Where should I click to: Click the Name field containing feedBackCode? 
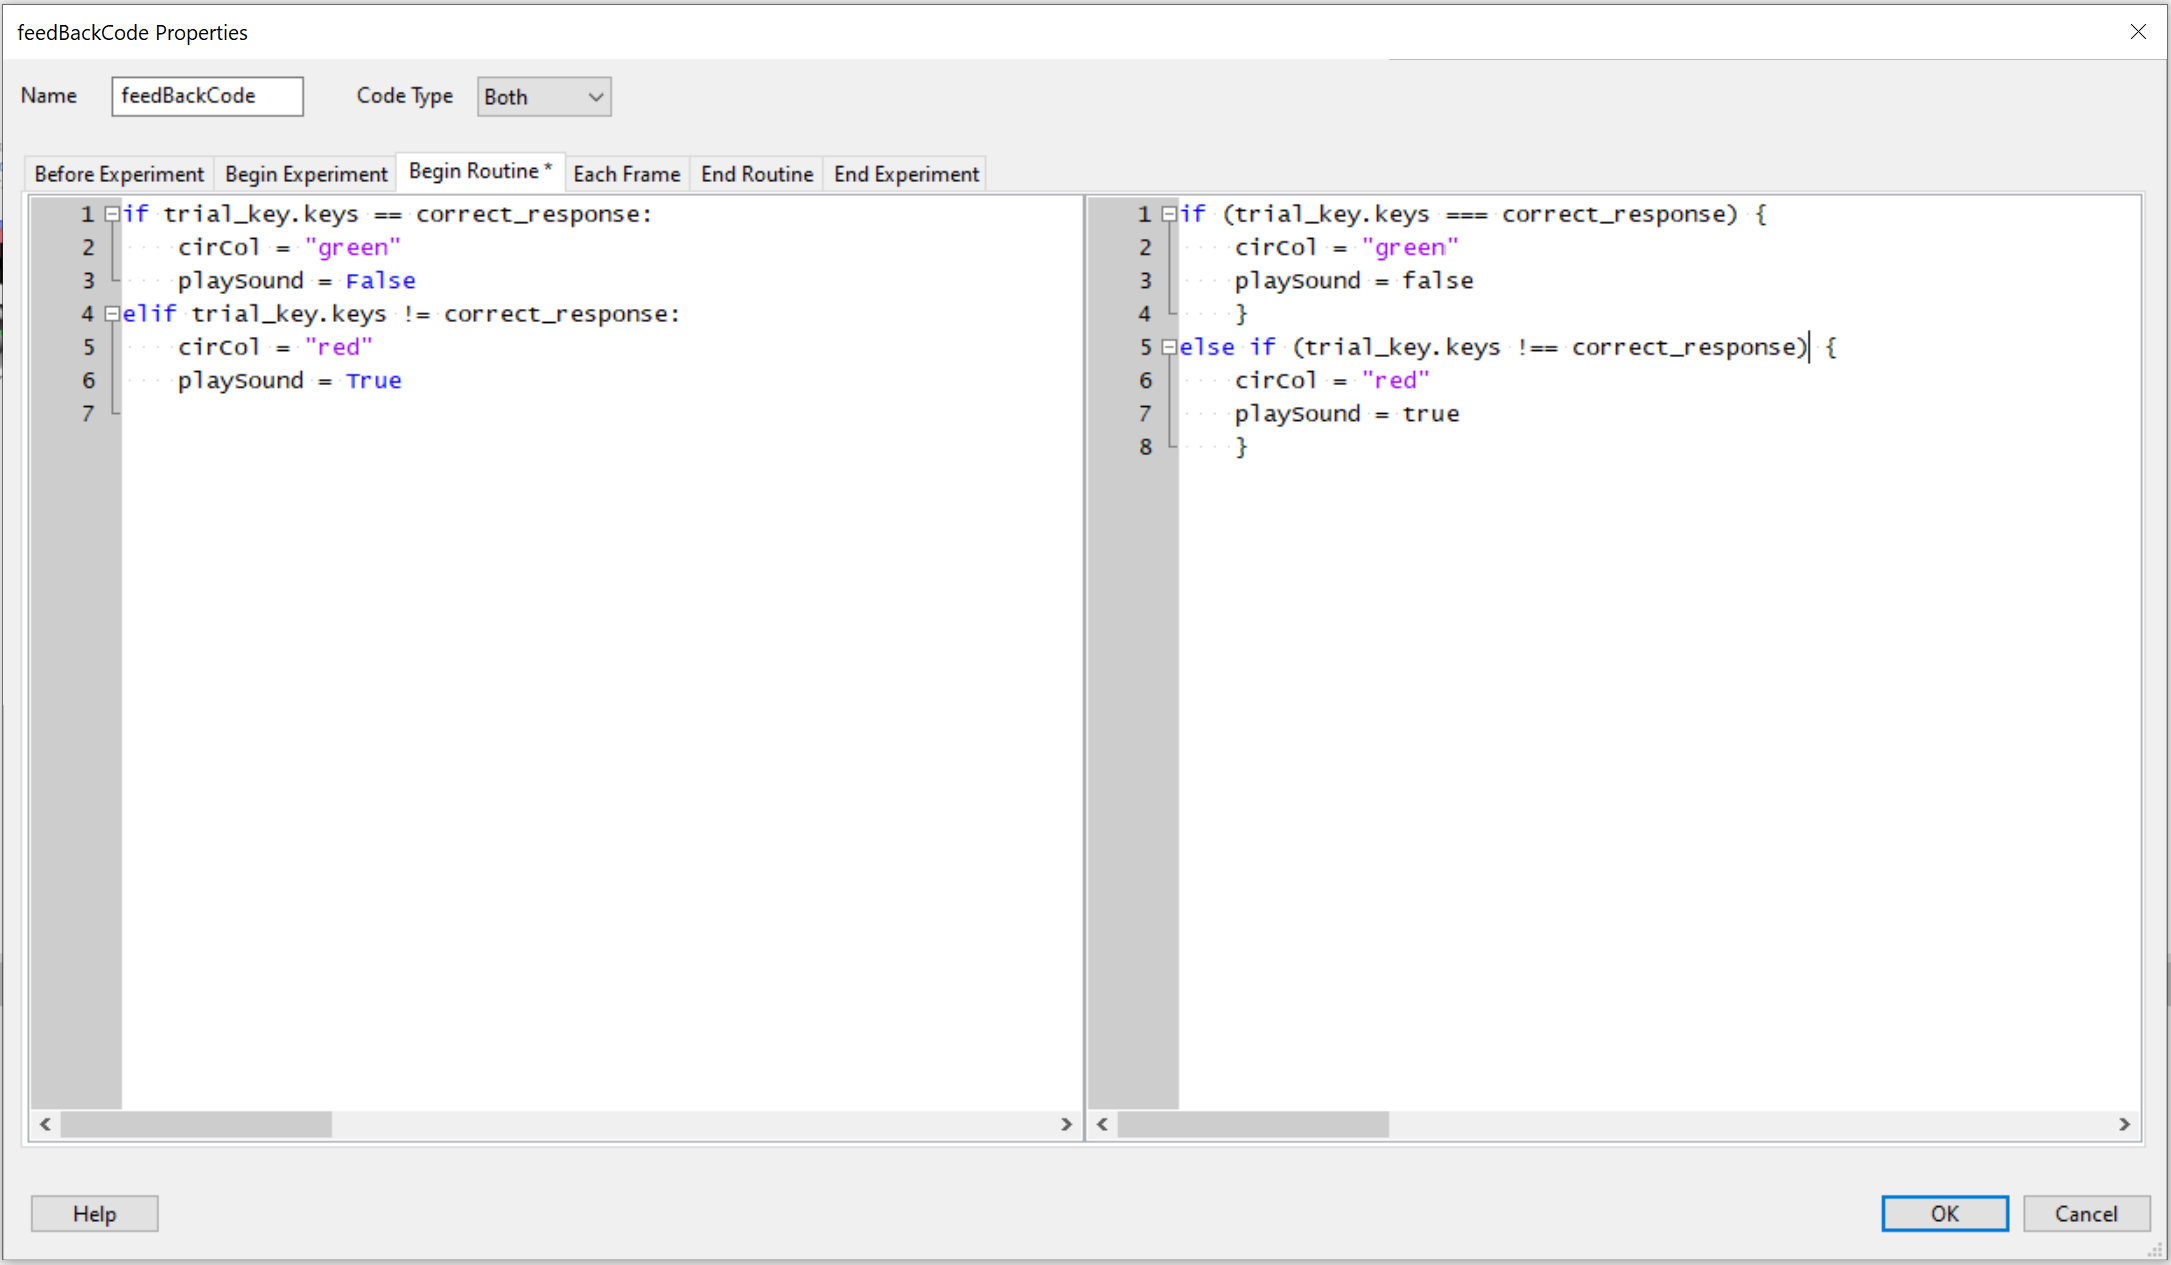point(207,96)
